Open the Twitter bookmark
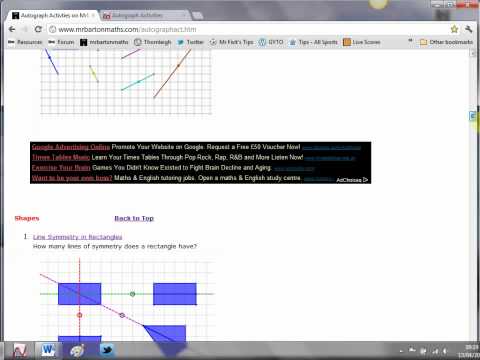The width and height of the screenshot is (480, 360). [x=190, y=42]
